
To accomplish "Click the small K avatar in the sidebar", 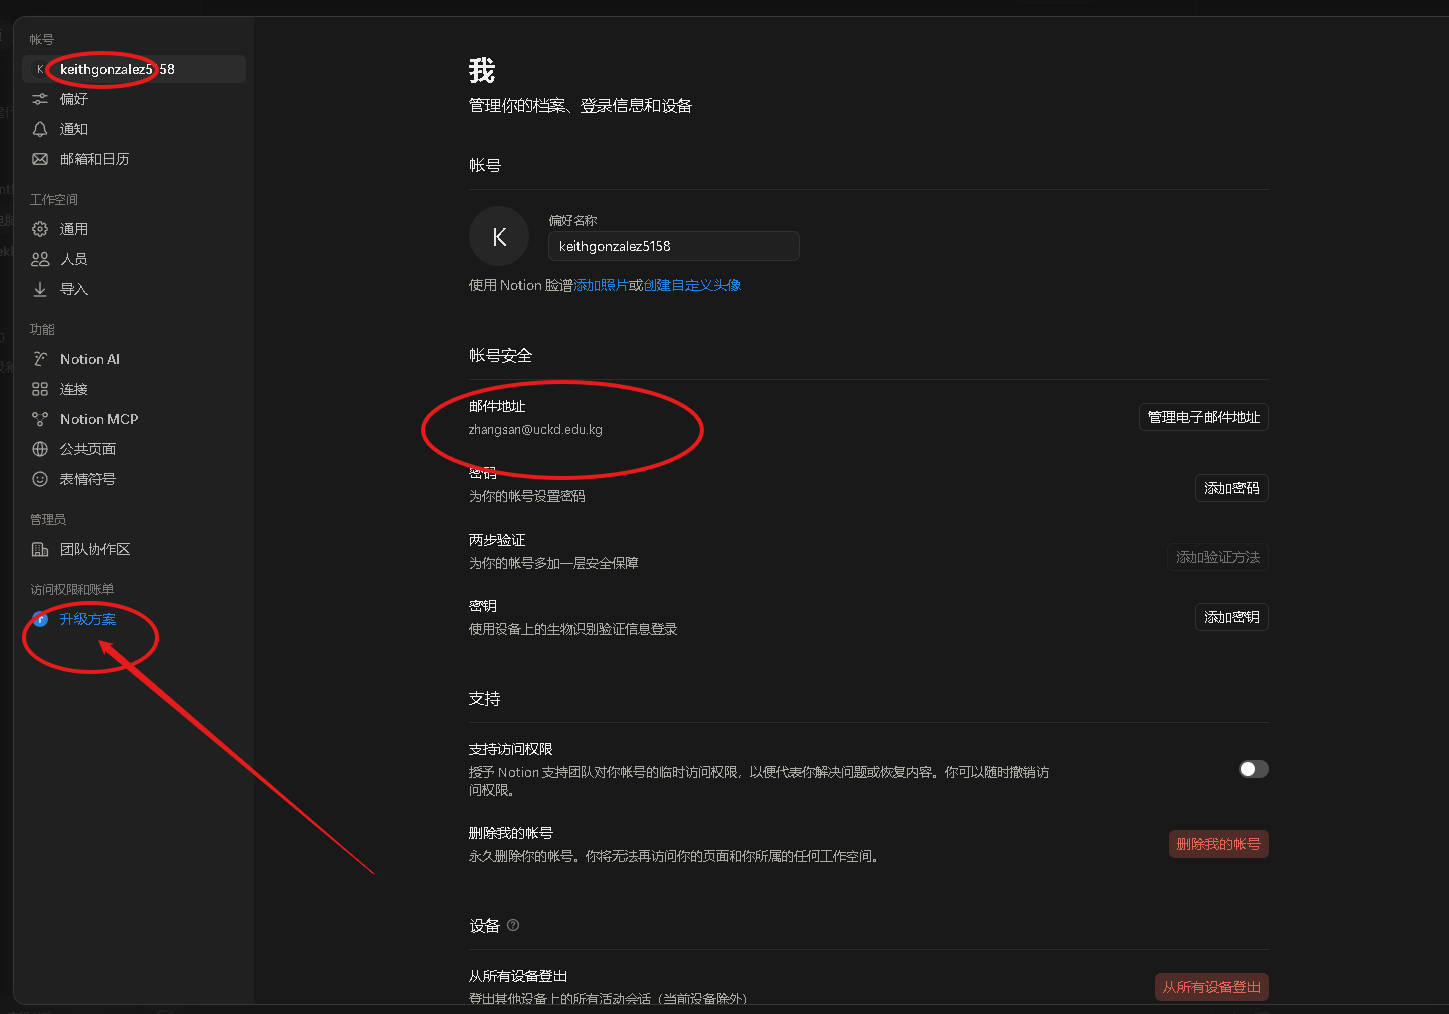I will click(x=40, y=69).
